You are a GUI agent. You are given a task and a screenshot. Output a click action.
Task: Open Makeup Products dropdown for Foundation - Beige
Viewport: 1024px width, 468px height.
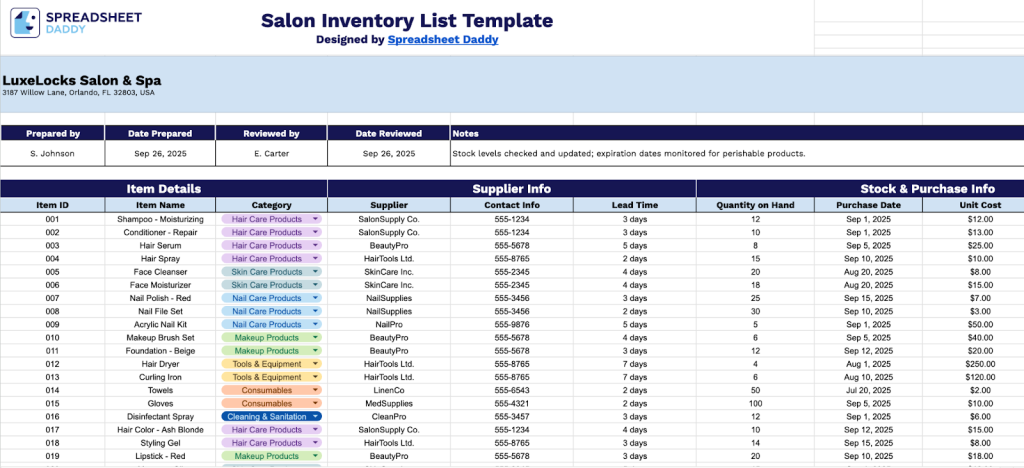tap(316, 351)
